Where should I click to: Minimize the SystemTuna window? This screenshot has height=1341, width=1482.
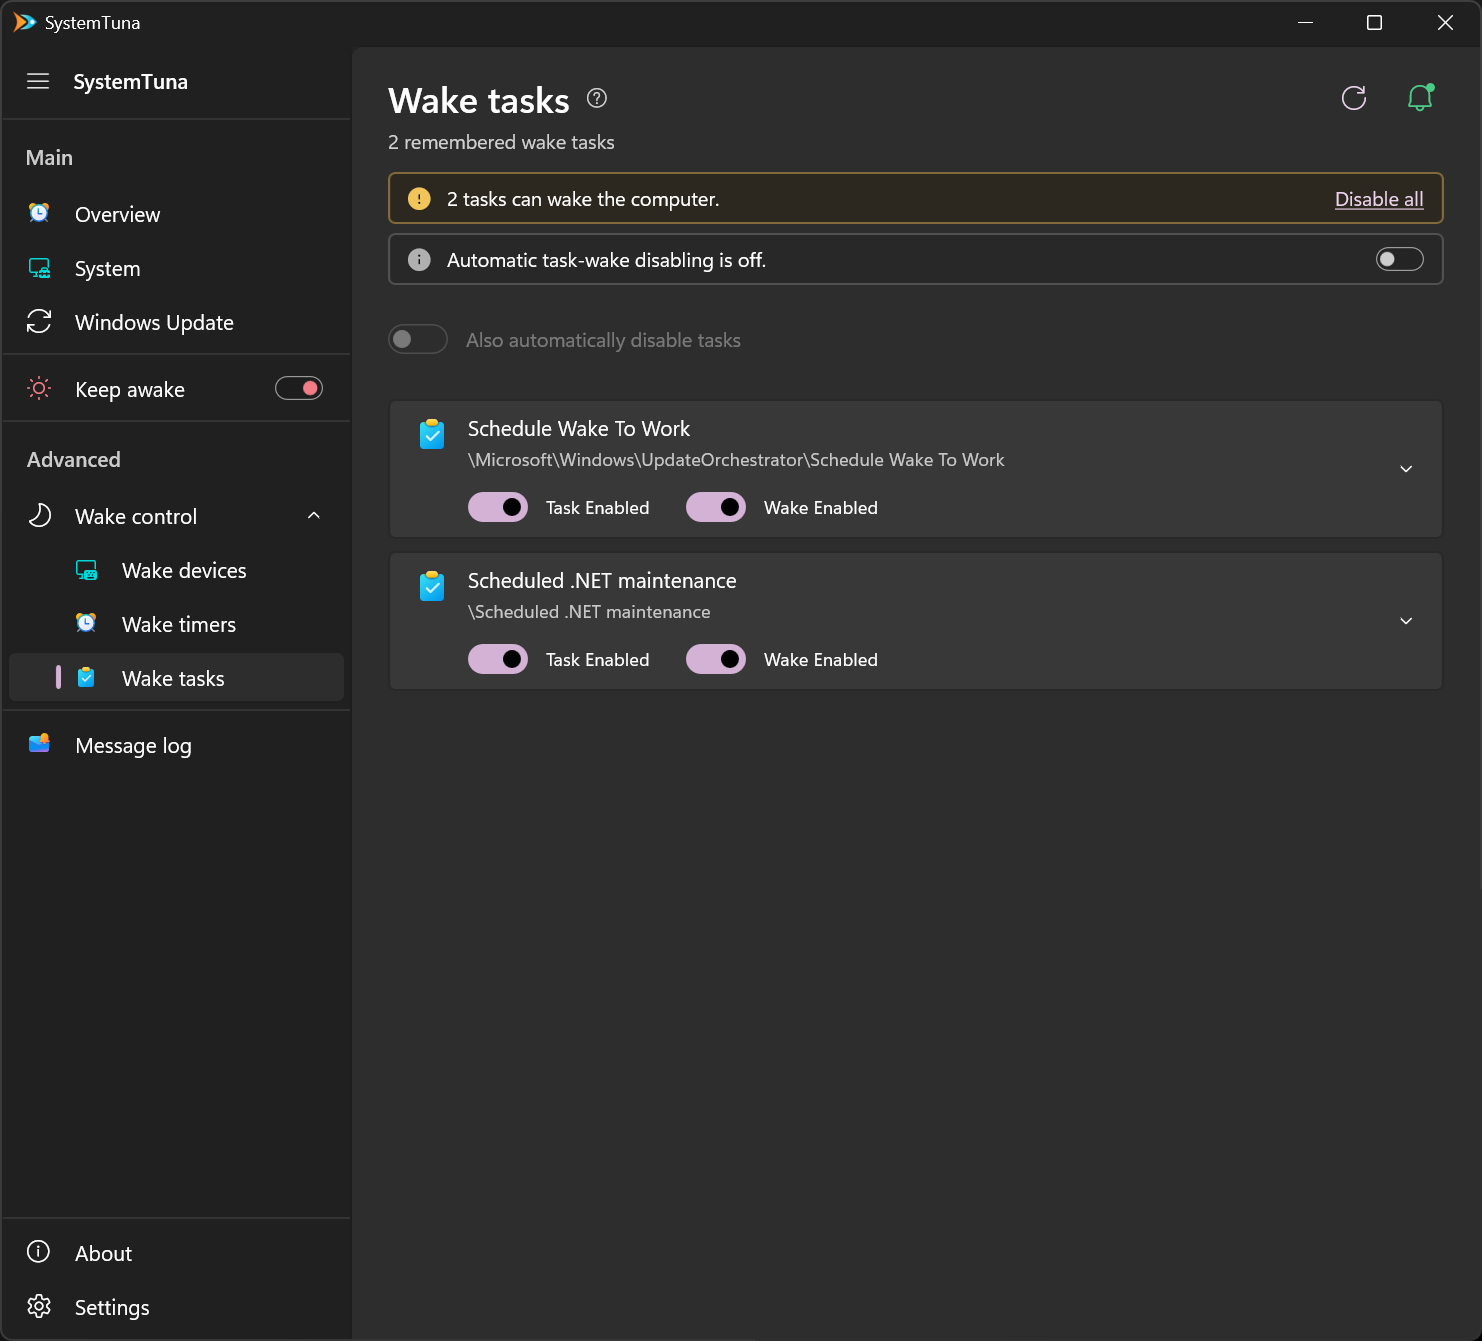tap(1305, 22)
